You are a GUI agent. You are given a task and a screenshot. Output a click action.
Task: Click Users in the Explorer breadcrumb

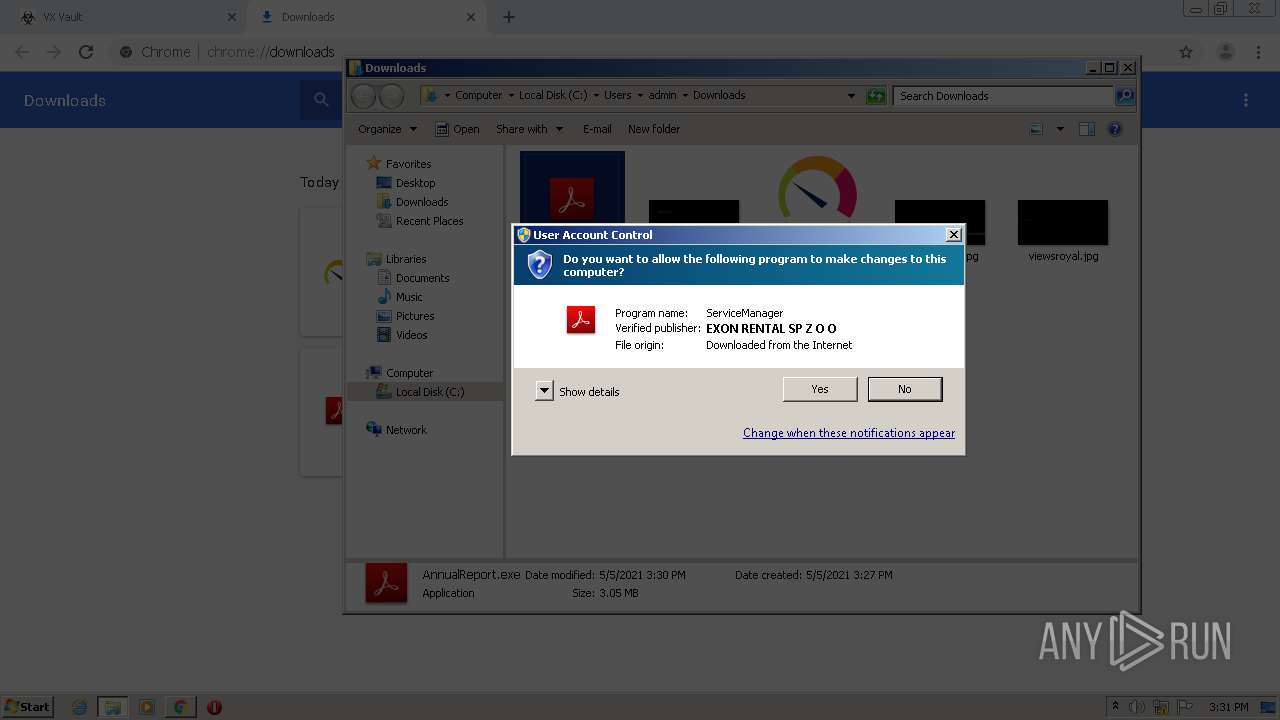pos(617,95)
